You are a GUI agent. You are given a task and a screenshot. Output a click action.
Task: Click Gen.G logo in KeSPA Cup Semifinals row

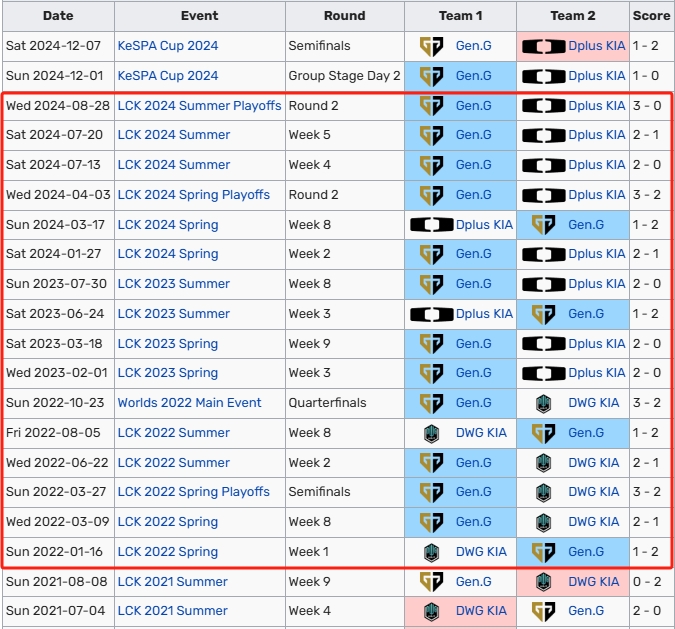[x=431, y=46]
